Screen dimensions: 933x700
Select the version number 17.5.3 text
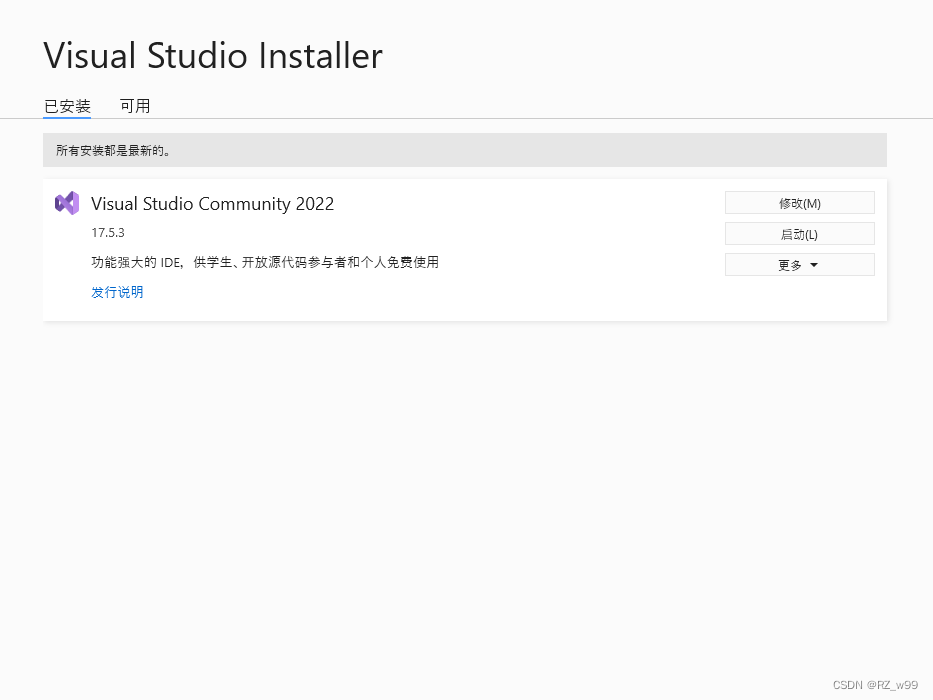click(107, 232)
